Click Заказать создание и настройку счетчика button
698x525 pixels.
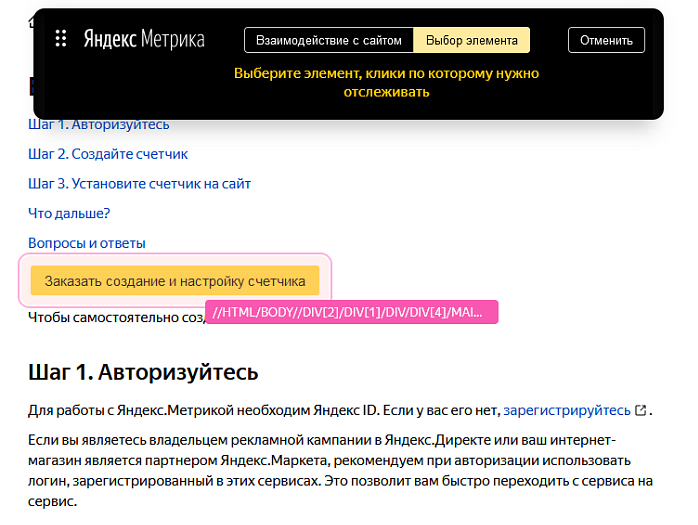pos(175,281)
